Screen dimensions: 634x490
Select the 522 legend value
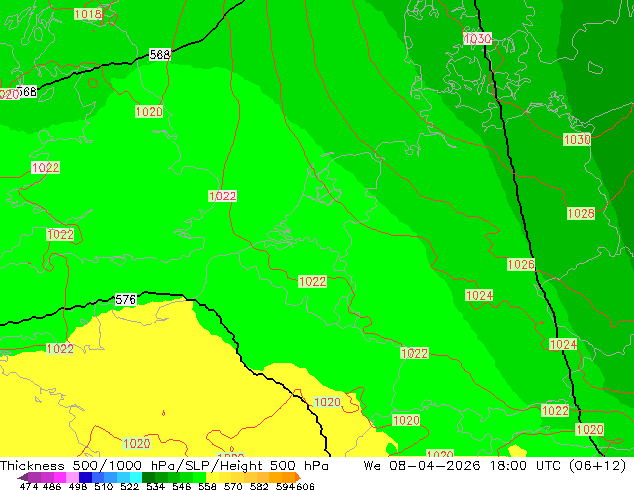[x=130, y=486]
